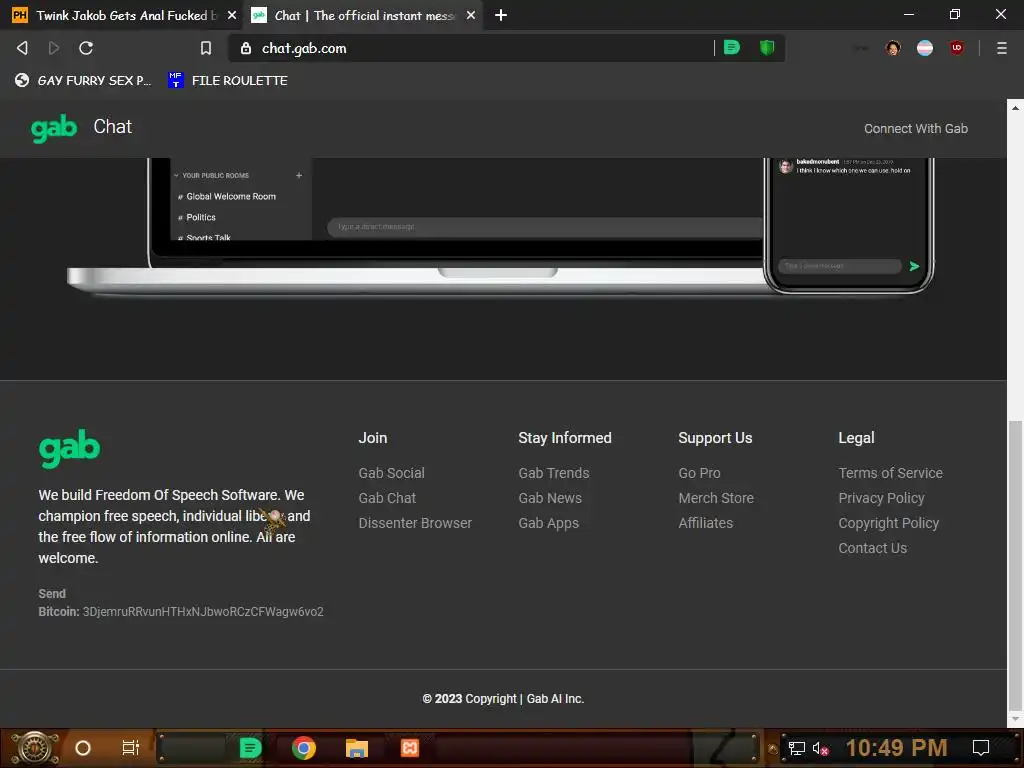Open the orange XAMPP taskbar icon
Image resolution: width=1024 pixels, height=768 pixels.
[x=409, y=748]
